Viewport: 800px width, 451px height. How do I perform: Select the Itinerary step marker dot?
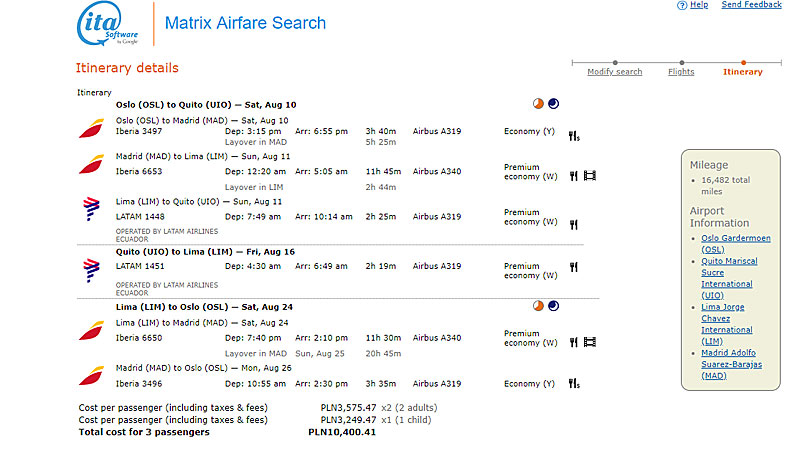(743, 63)
